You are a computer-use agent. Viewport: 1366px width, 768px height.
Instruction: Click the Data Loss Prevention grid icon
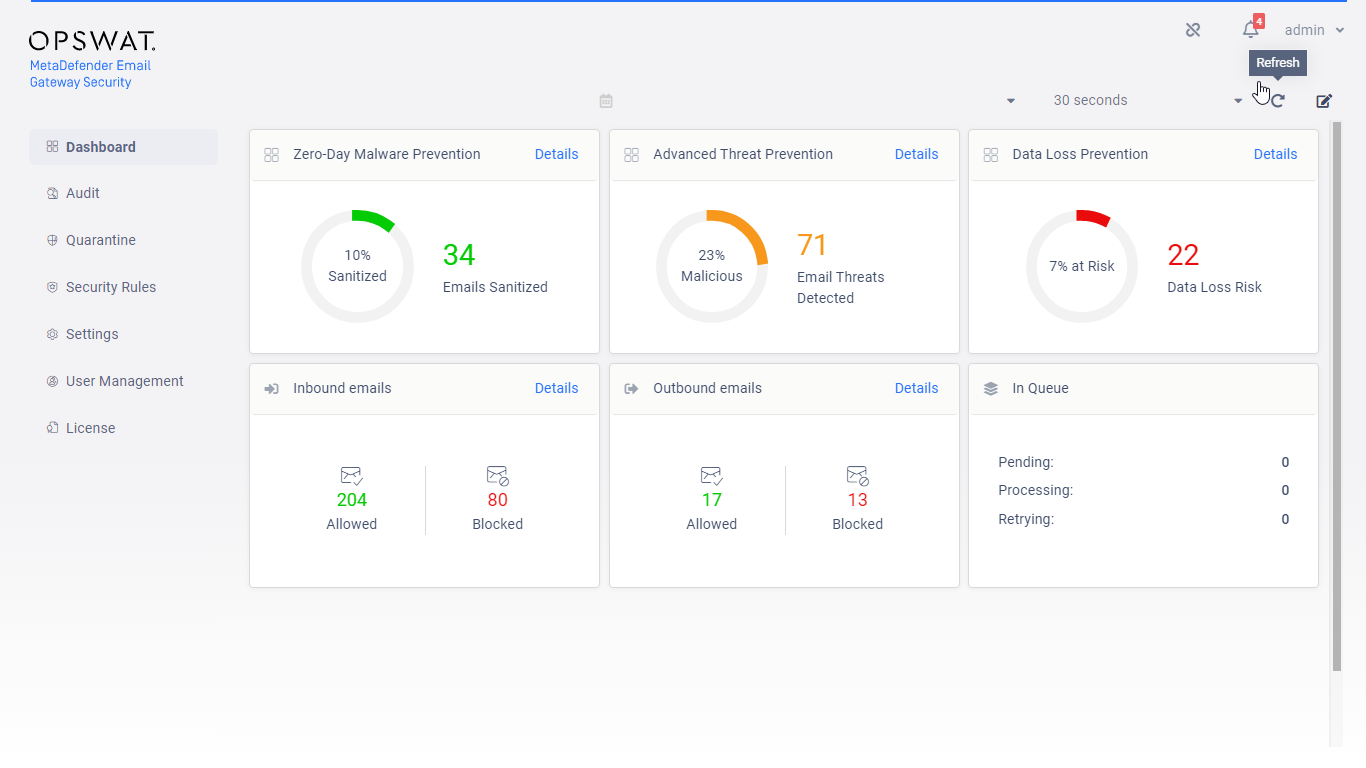(991, 155)
